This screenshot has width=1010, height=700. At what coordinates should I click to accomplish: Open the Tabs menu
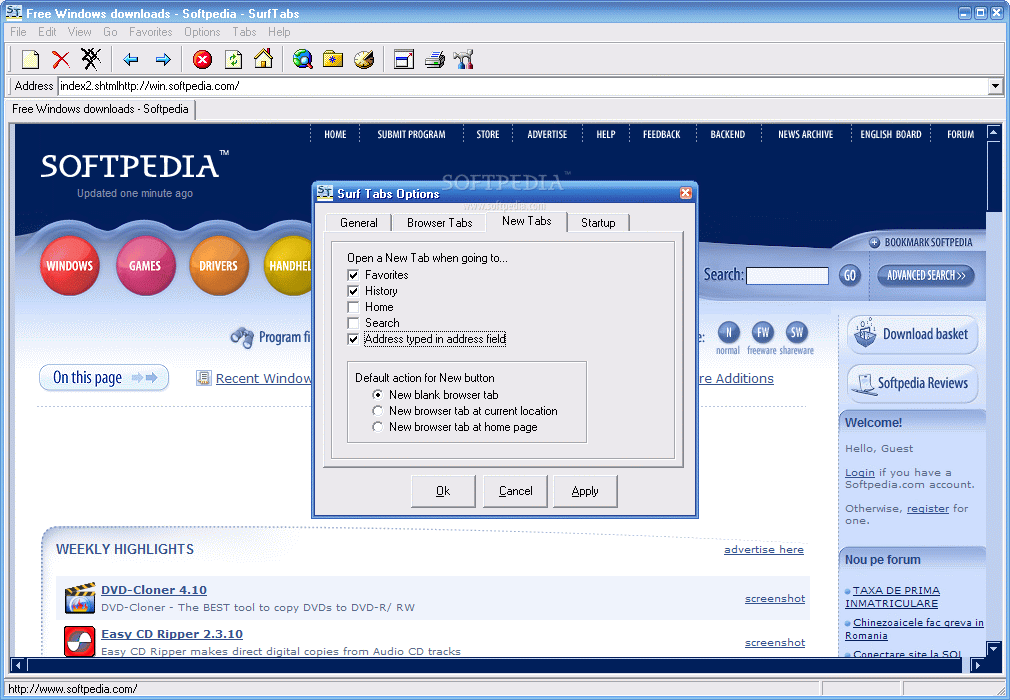click(244, 32)
